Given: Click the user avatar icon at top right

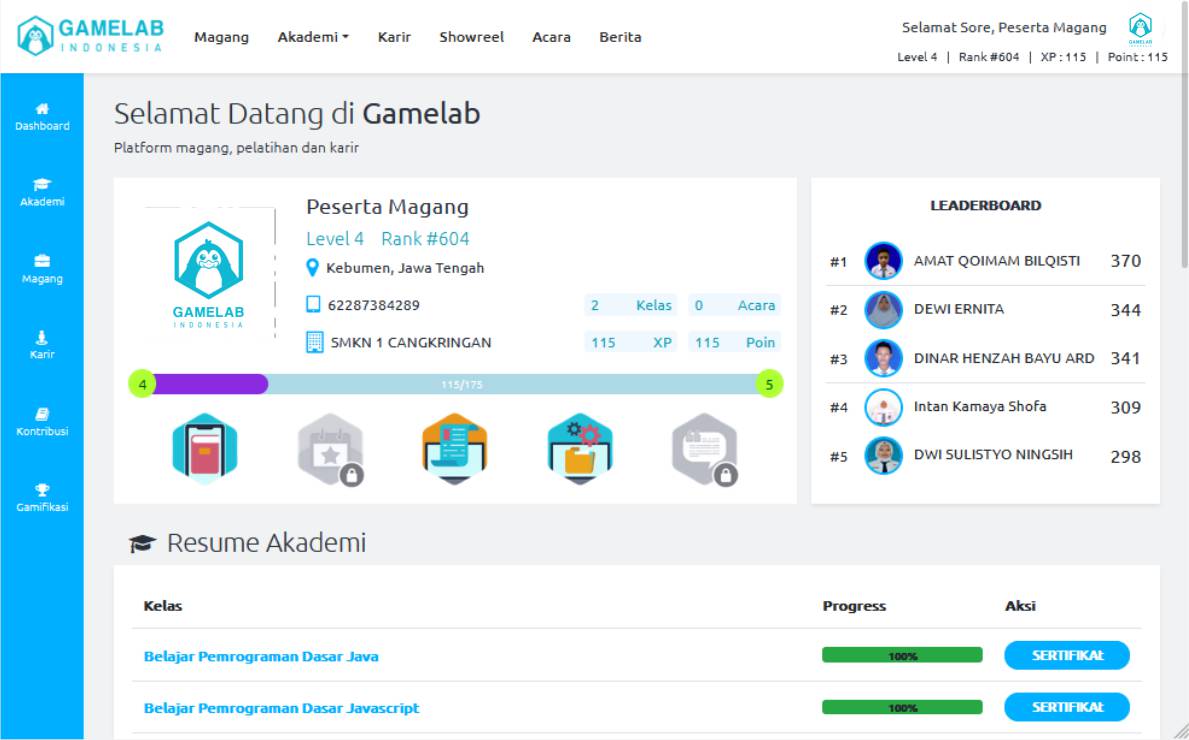Looking at the screenshot, I should click(1140, 30).
